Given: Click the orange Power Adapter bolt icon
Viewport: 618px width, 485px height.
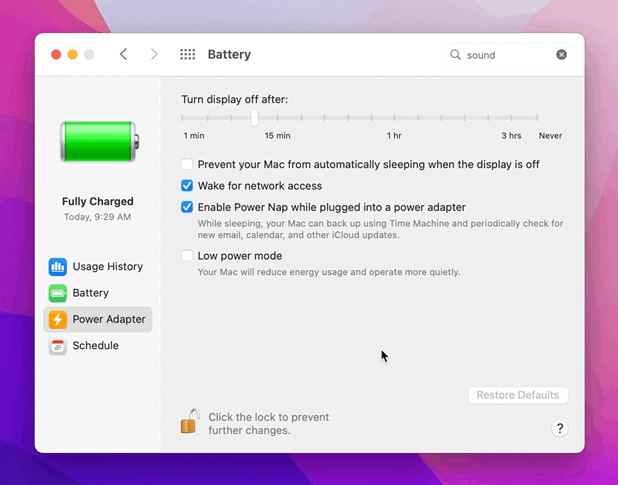Looking at the screenshot, I should [x=58, y=320].
